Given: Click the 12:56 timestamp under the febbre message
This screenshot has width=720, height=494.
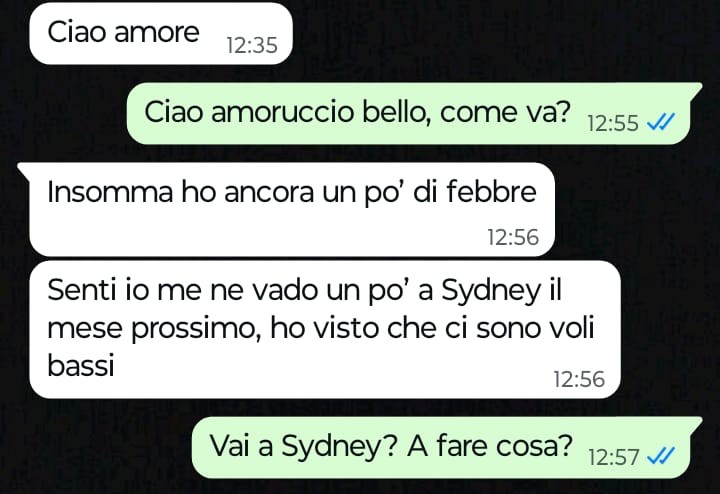Looking at the screenshot, I should 513,237.
